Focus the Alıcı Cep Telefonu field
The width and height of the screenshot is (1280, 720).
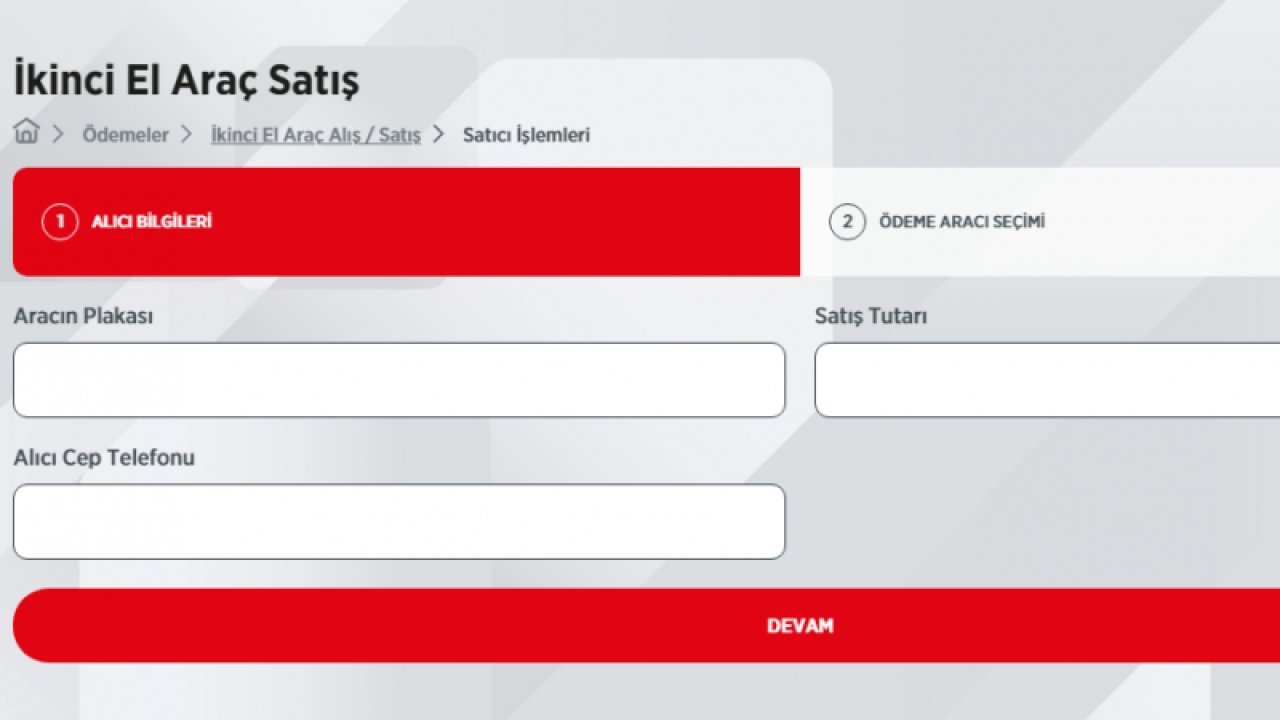tap(399, 522)
